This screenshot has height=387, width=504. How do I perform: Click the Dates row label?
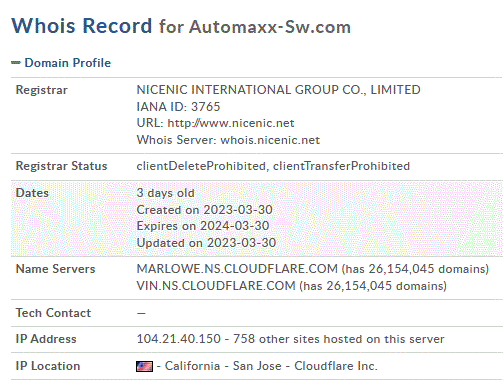(x=32, y=193)
